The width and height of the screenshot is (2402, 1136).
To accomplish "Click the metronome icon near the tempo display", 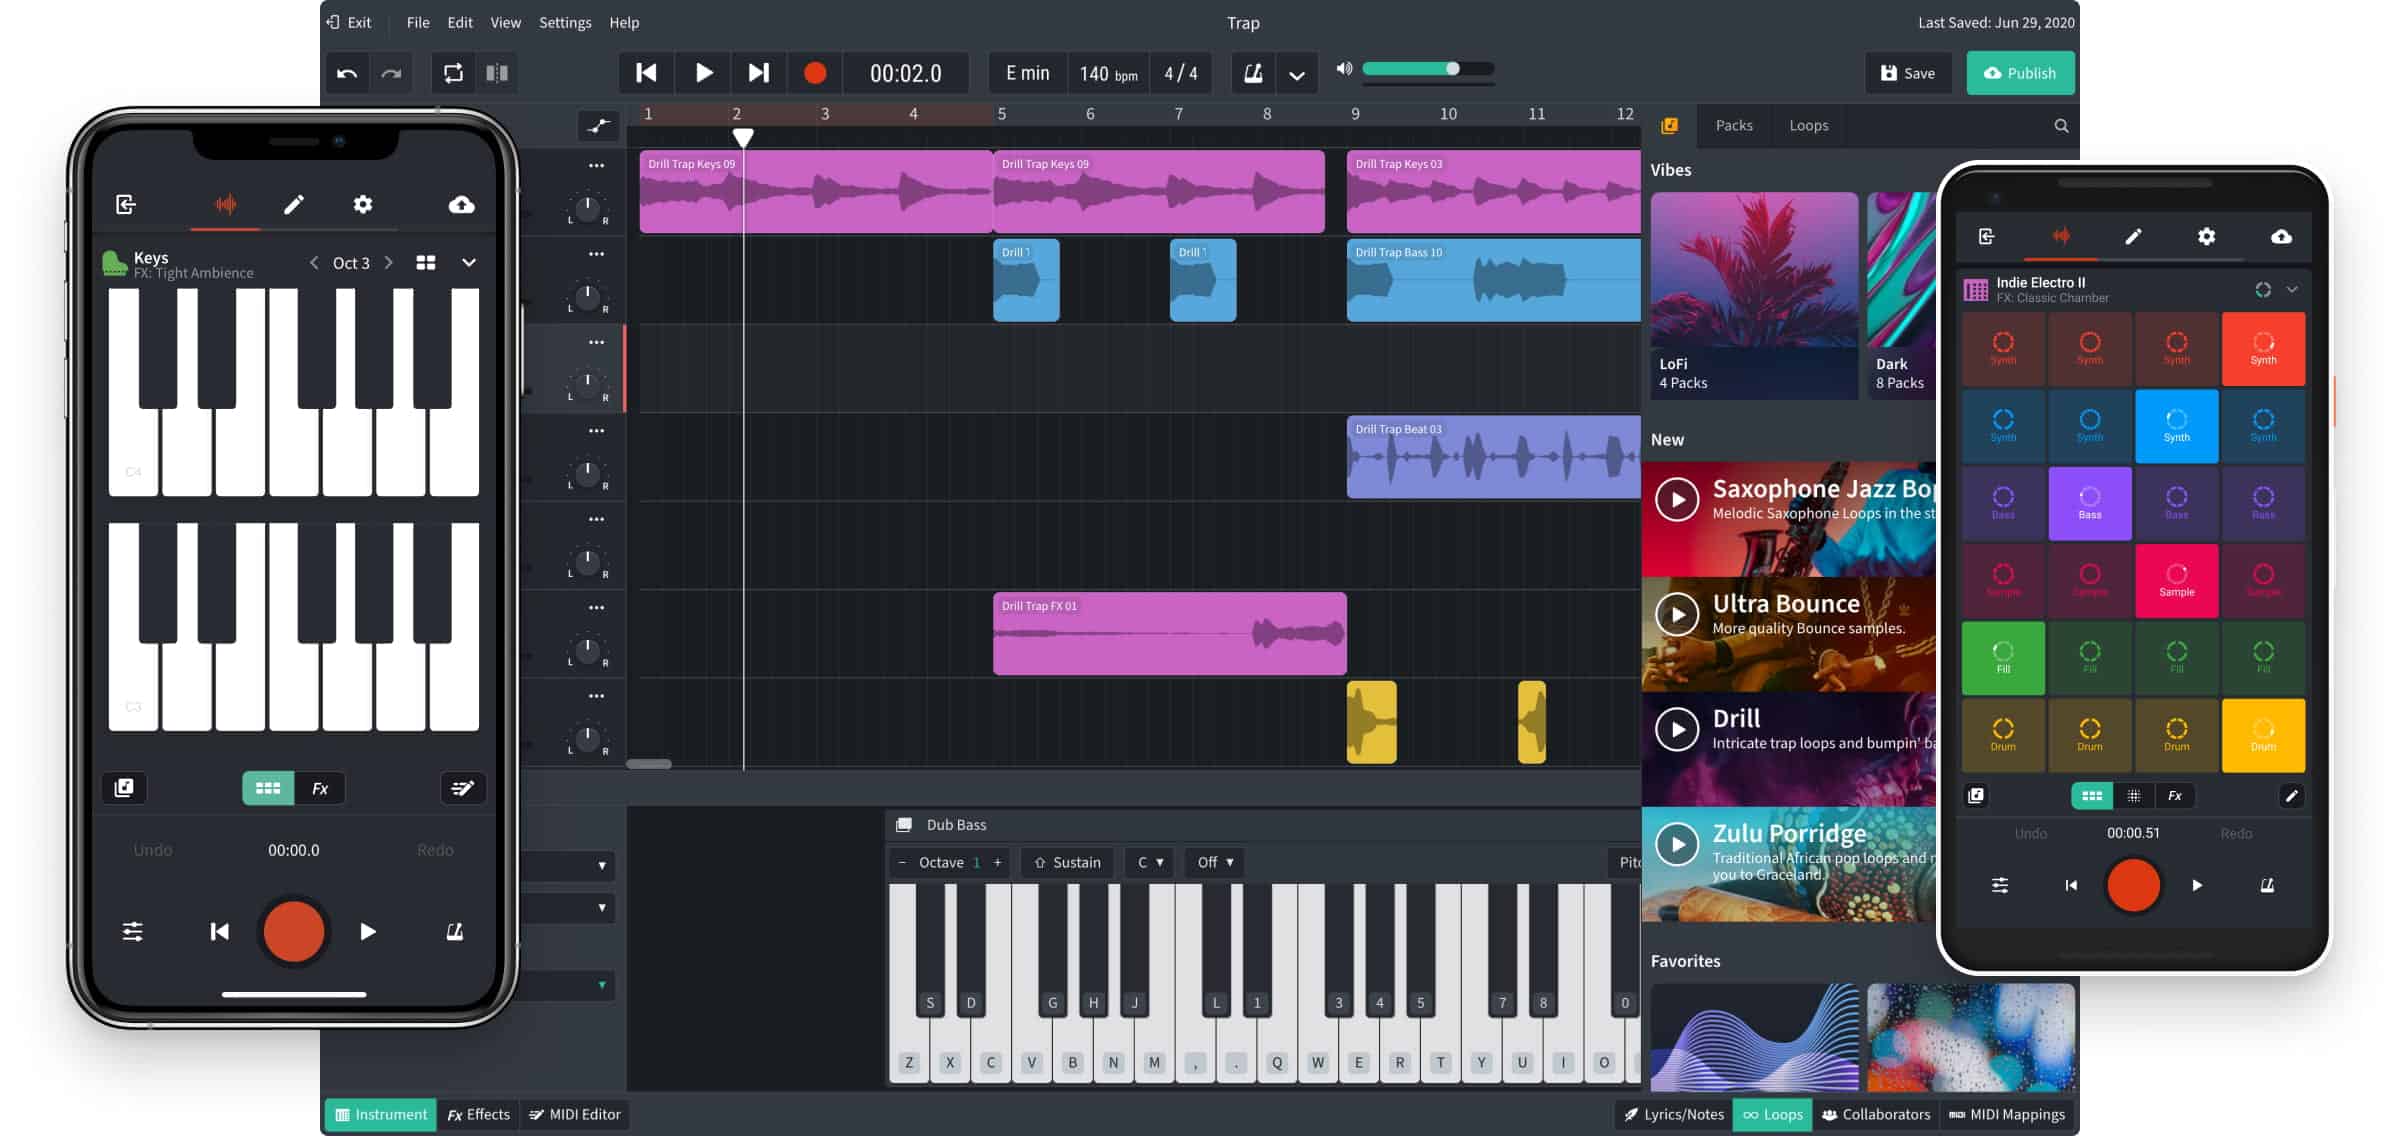I will coord(1253,72).
